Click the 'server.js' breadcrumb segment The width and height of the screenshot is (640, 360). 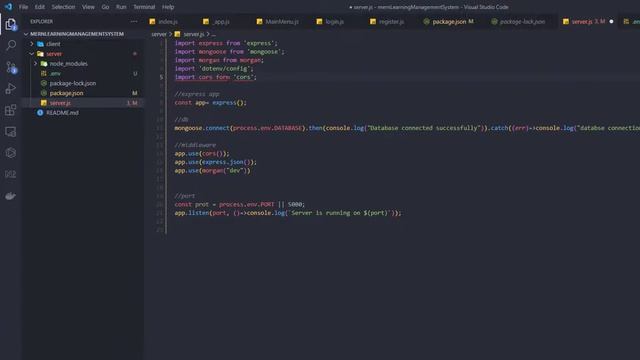(194, 34)
